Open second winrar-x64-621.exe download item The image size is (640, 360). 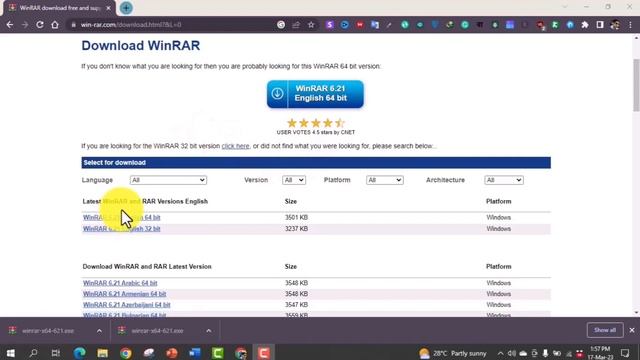pyautogui.click(x=157, y=331)
